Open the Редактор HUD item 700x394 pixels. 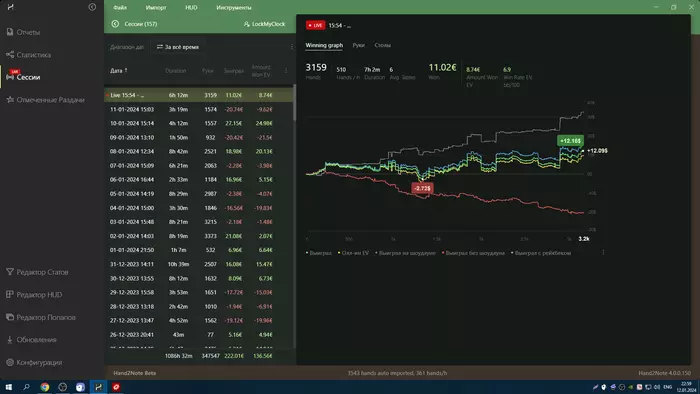click(x=34, y=294)
